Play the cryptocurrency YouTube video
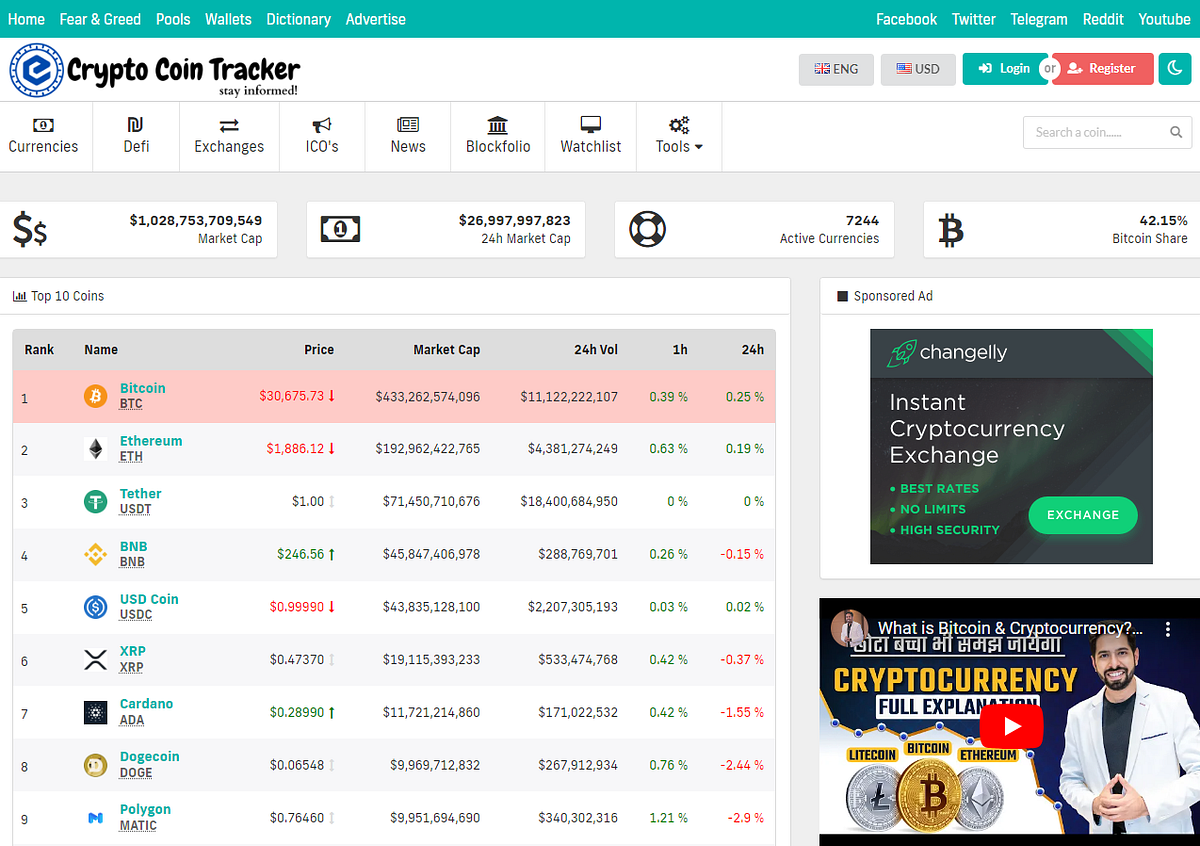1200x846 pixels. click(x=1010, y=726)
